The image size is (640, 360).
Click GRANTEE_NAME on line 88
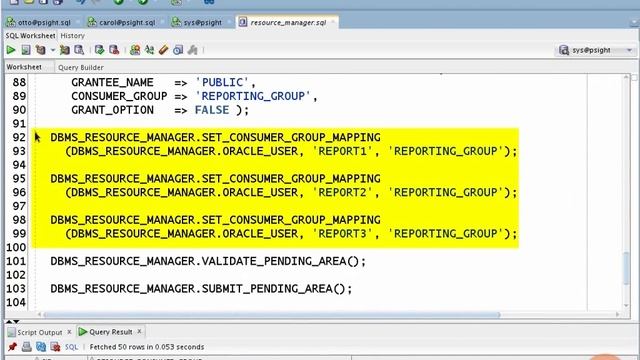(112, 82)
